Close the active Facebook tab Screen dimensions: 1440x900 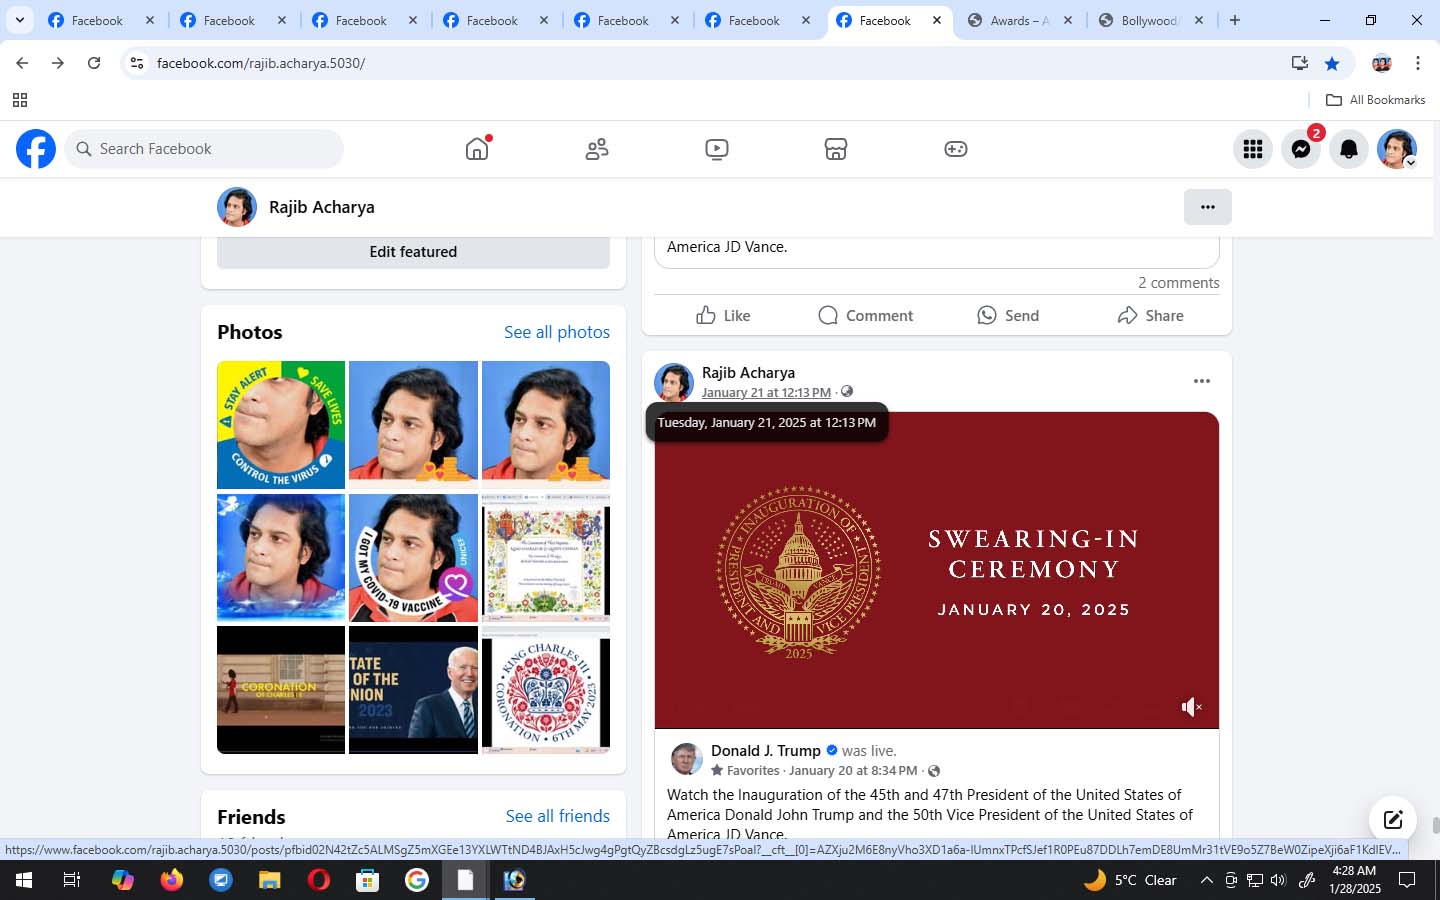937,20
